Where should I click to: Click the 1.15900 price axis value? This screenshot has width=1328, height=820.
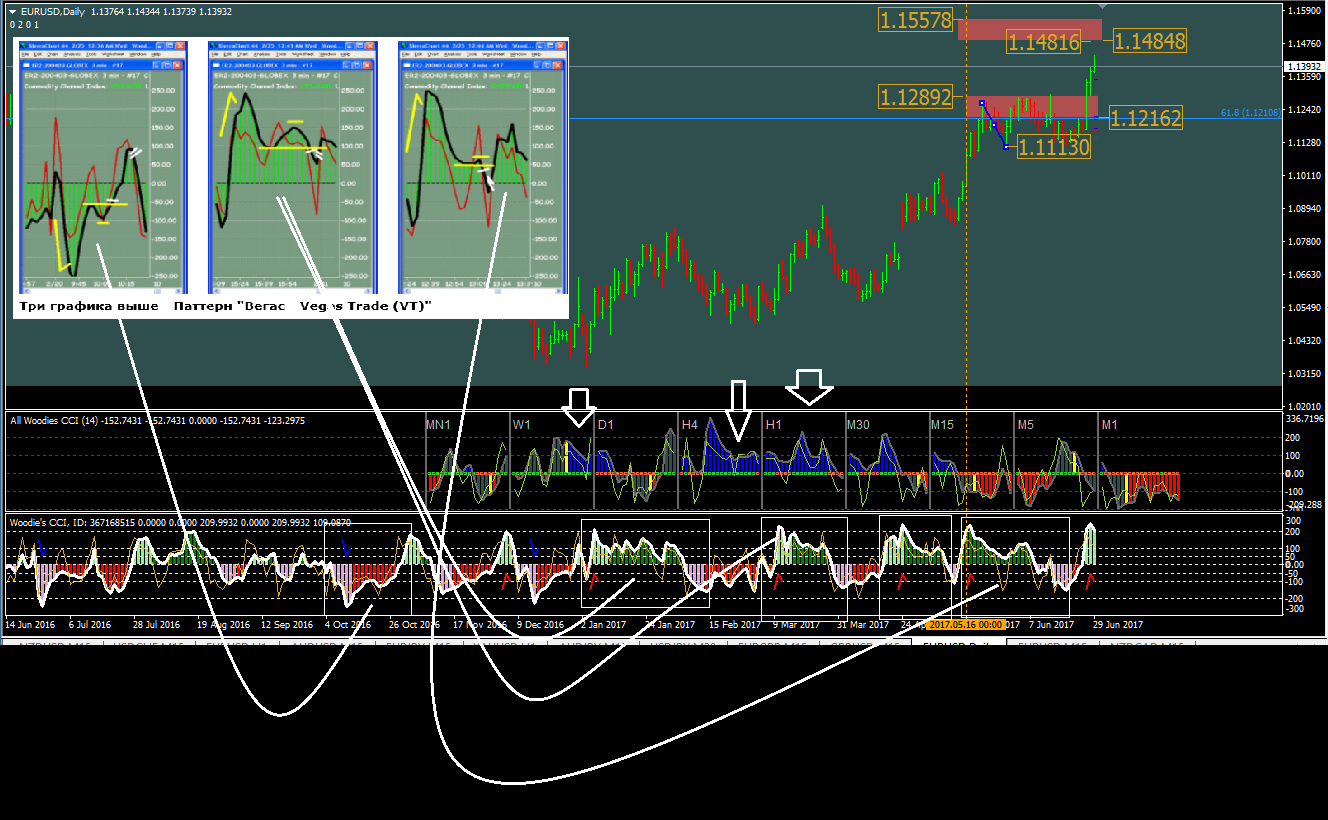(x=1305, y=11)
